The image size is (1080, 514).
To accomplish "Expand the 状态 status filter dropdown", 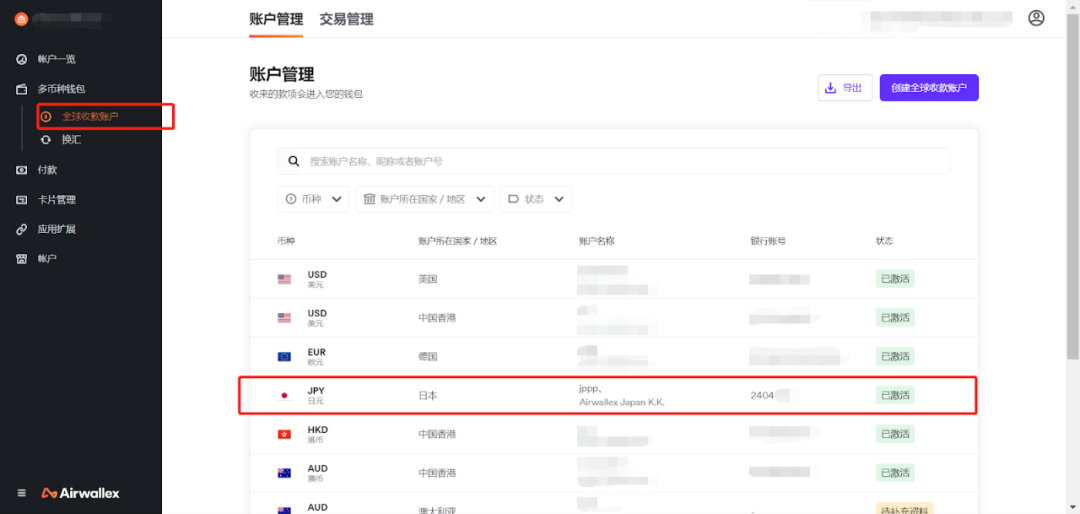I will point(536,199).
